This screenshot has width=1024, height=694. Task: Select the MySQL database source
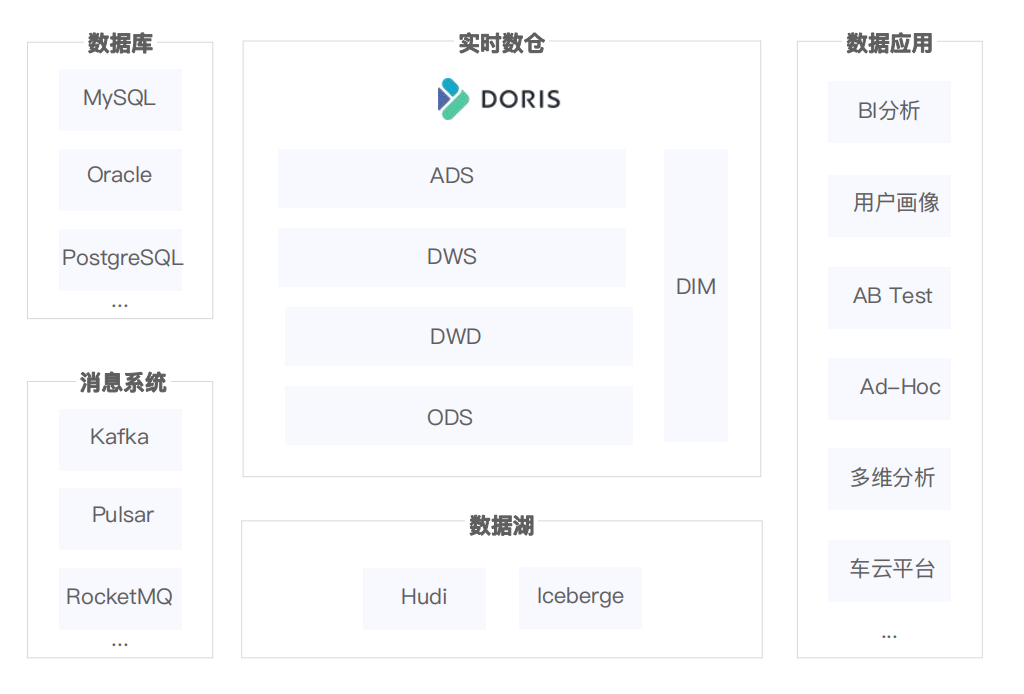120,99
